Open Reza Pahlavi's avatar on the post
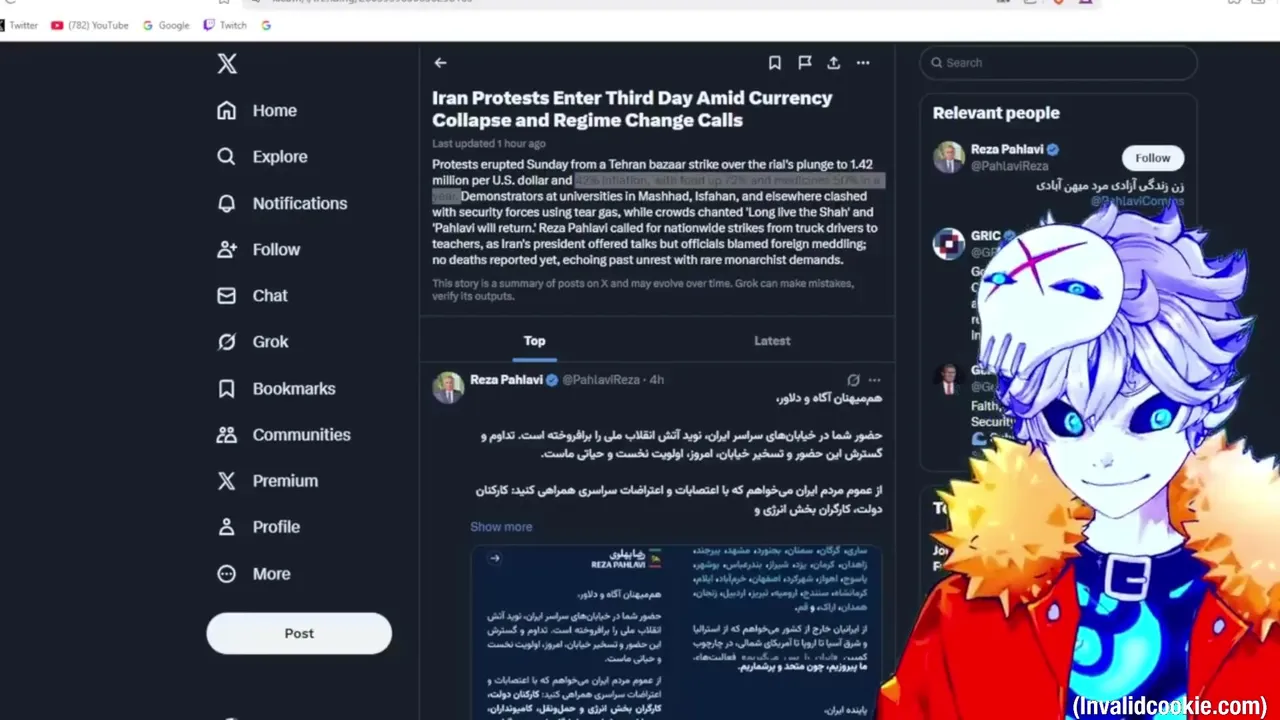 (448, 388)
